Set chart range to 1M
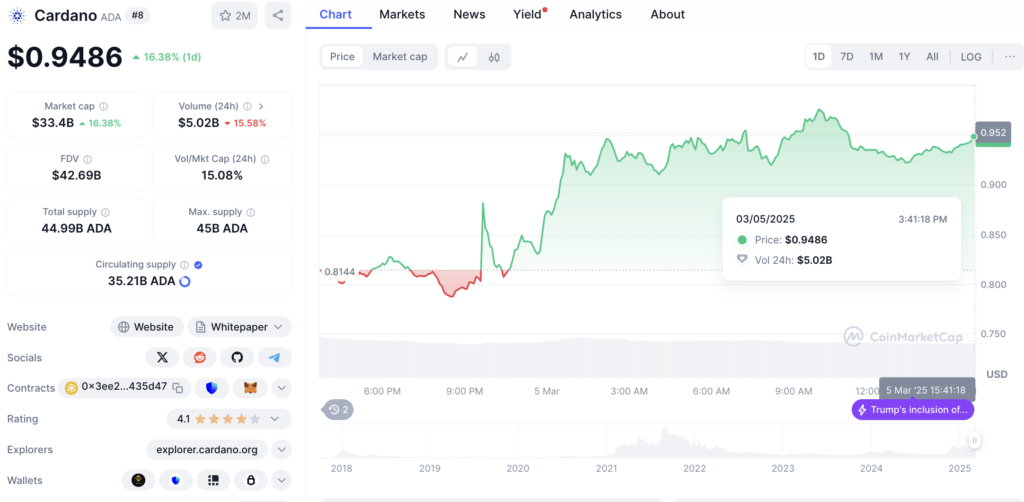 876,57
